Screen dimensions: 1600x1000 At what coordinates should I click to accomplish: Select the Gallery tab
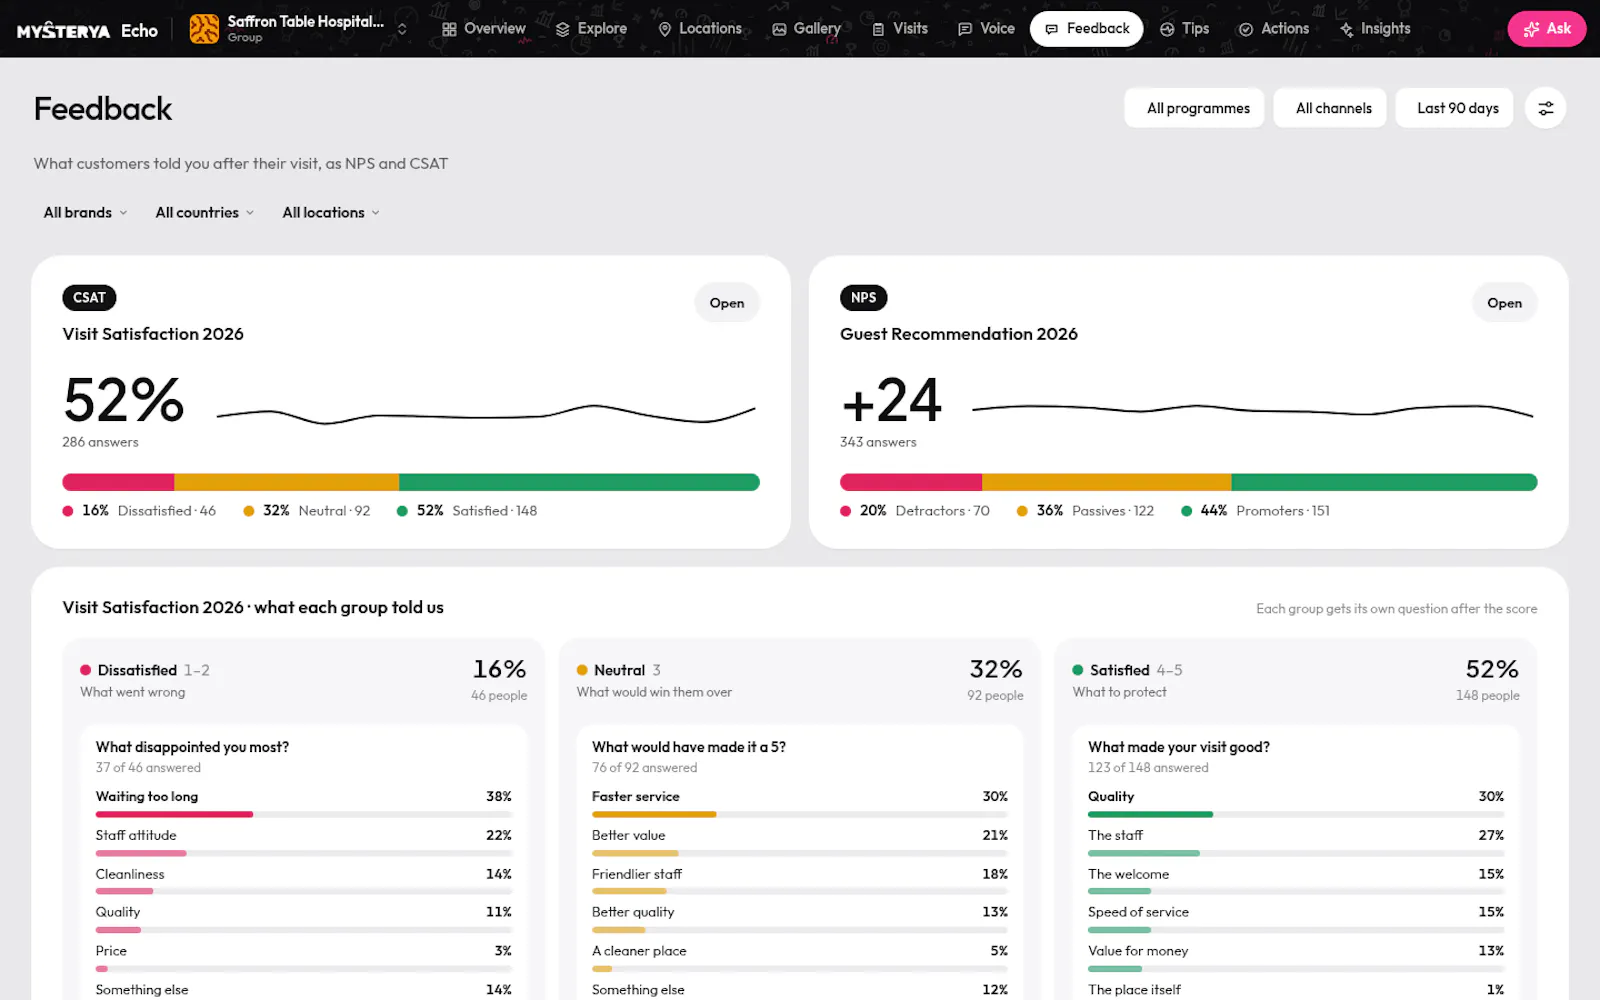(x=806, y=29)
